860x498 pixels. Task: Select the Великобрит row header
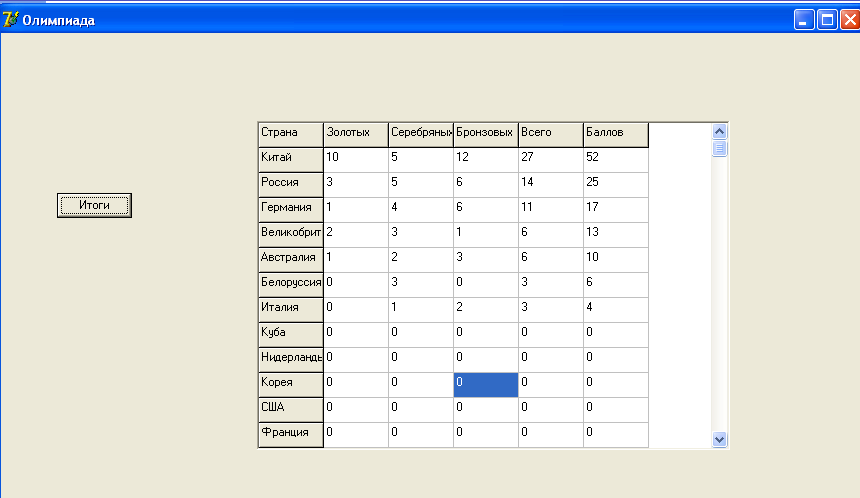291,235
